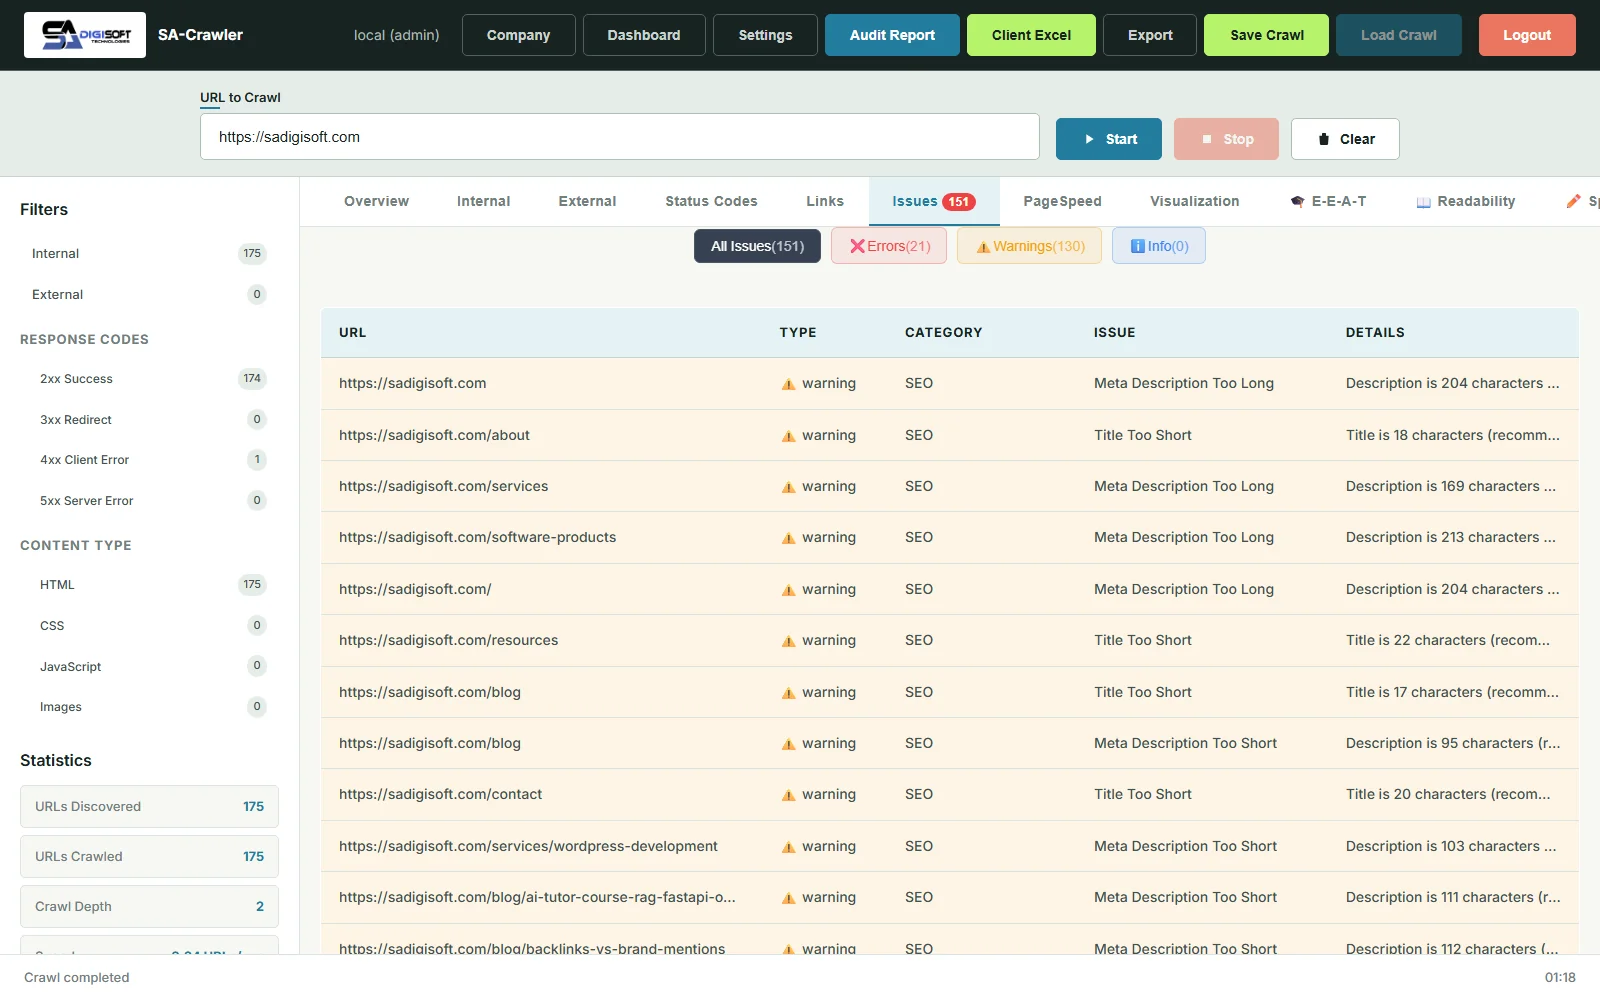Click the 'Title is 17 characters' details cell
Viewport: 1600px width, 1000px height.
click(1452, 692)
